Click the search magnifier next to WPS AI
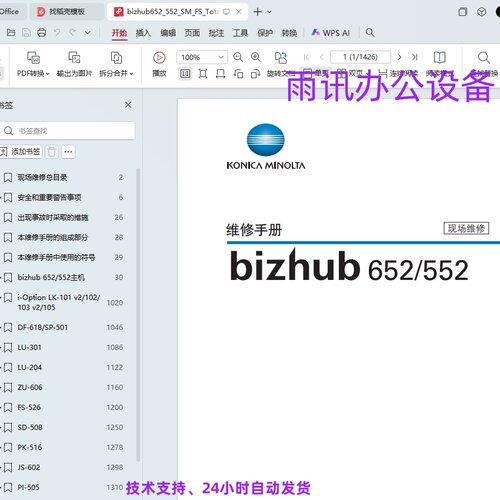Image resolution: width=500 pixels, height=500 pixels. pos(370,33)
